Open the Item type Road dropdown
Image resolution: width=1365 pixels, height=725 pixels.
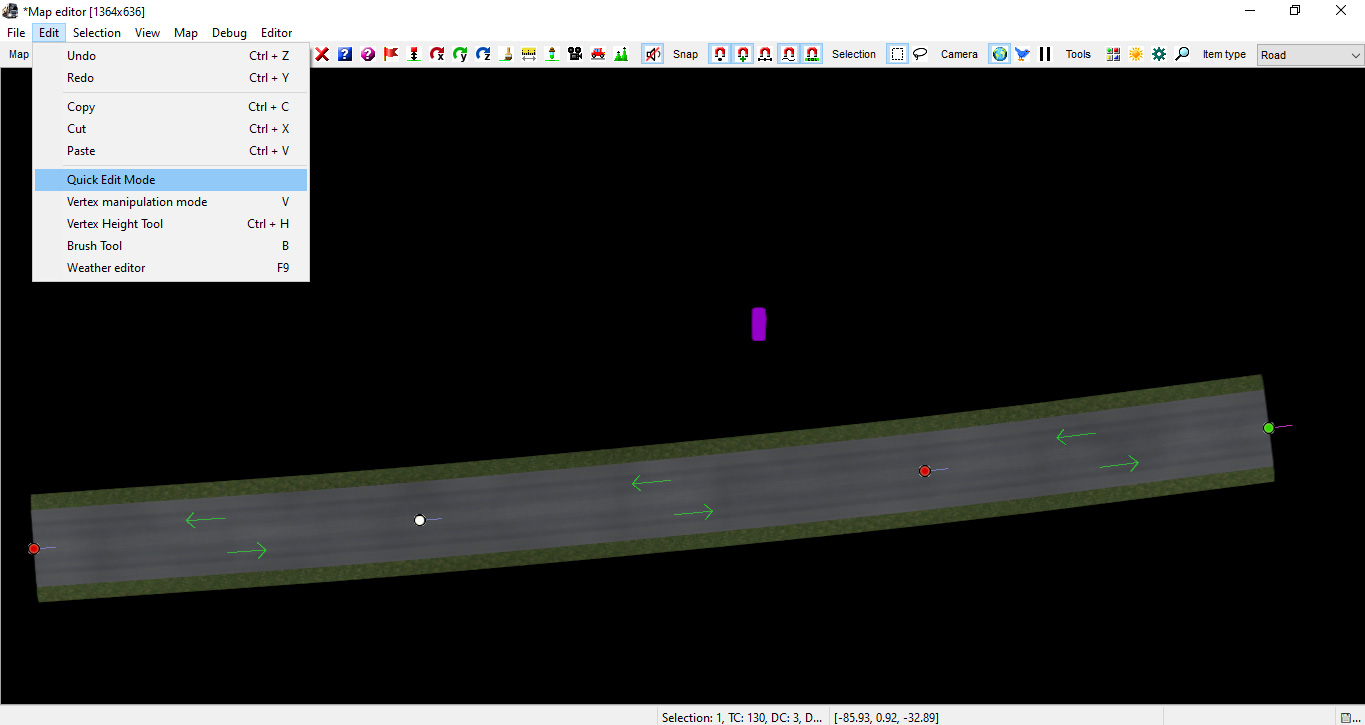(x=1310, y=55)
